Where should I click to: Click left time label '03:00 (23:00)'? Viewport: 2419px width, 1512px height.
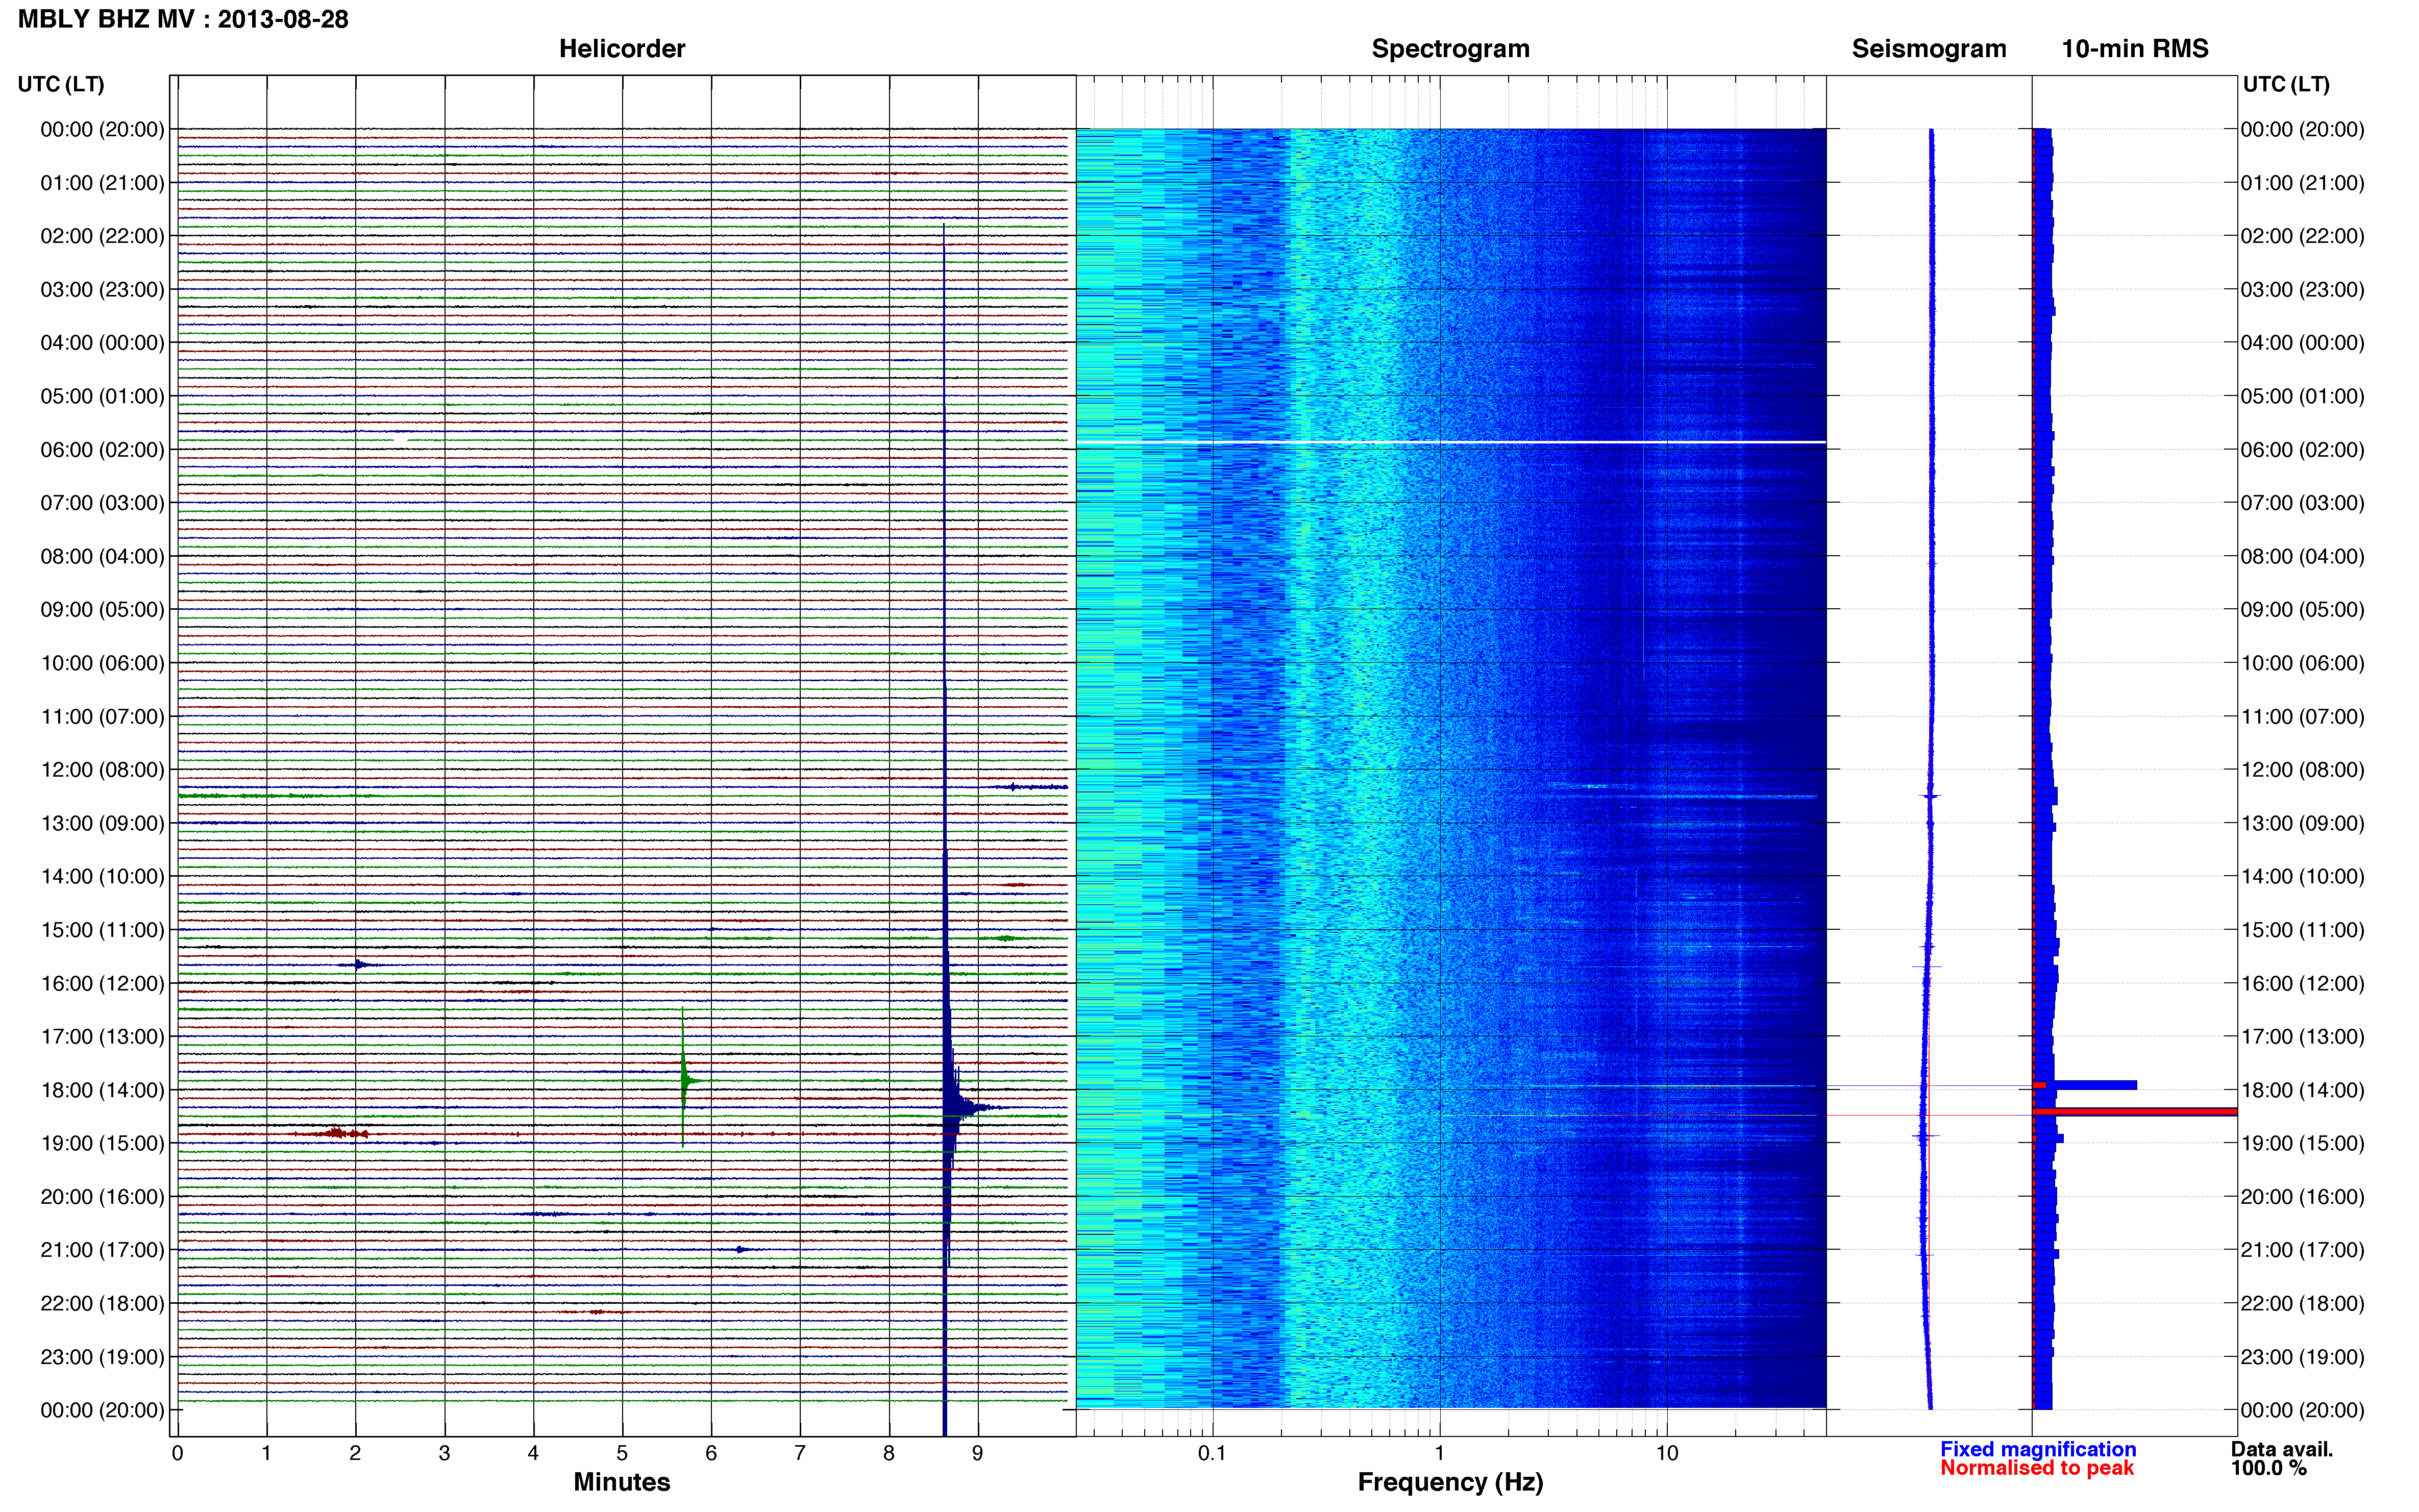tap(102, 289)
